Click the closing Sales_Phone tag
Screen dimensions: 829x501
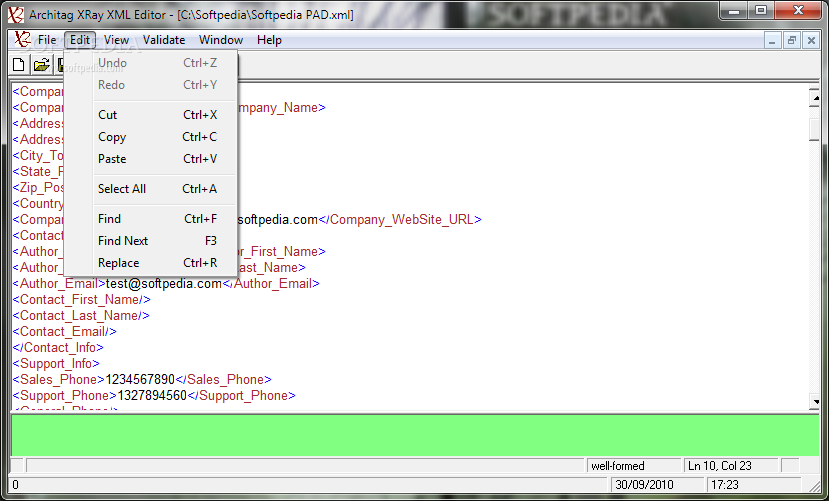tap(224, 379)
